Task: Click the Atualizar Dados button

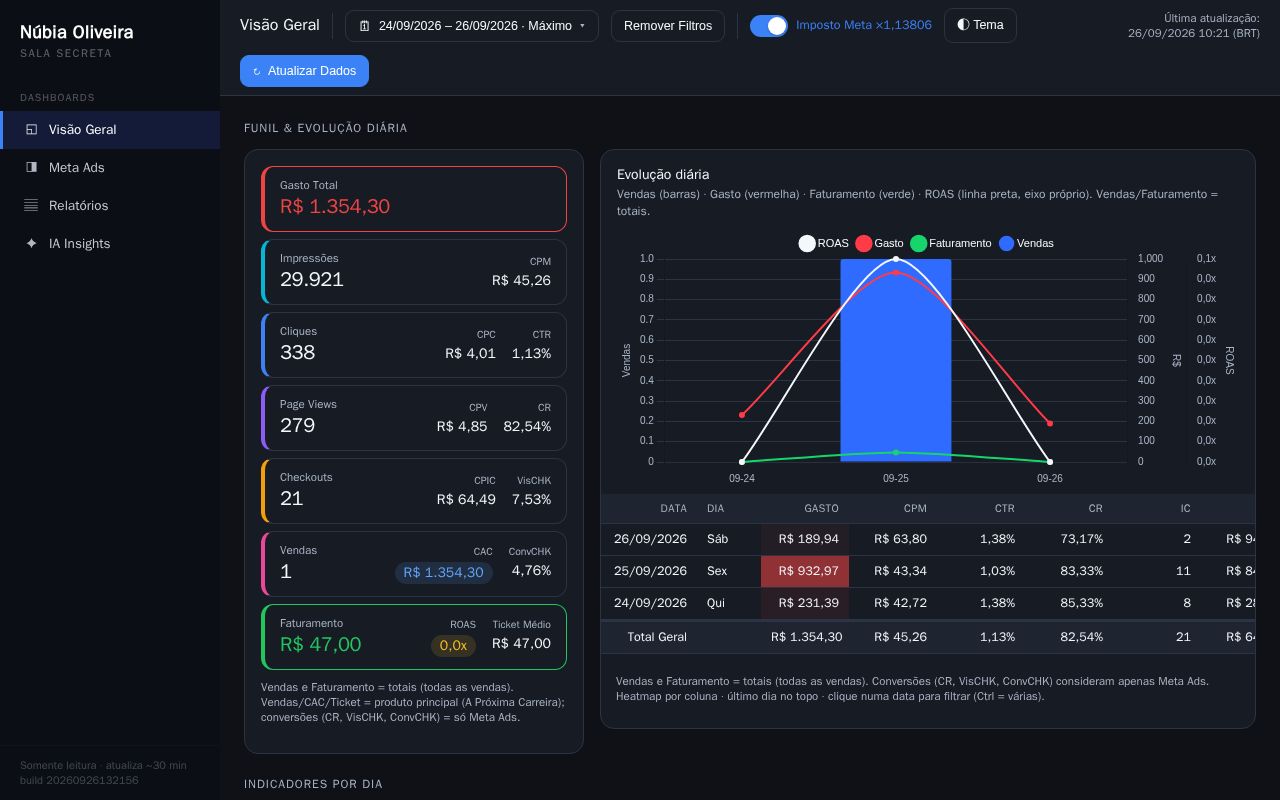Action: (x=304, y=71)
